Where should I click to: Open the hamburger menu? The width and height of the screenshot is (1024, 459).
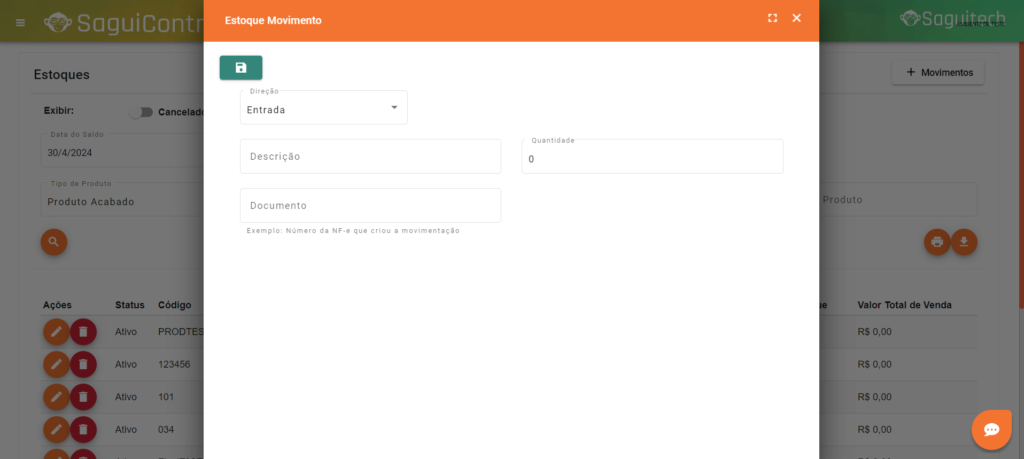coord(20,22)
